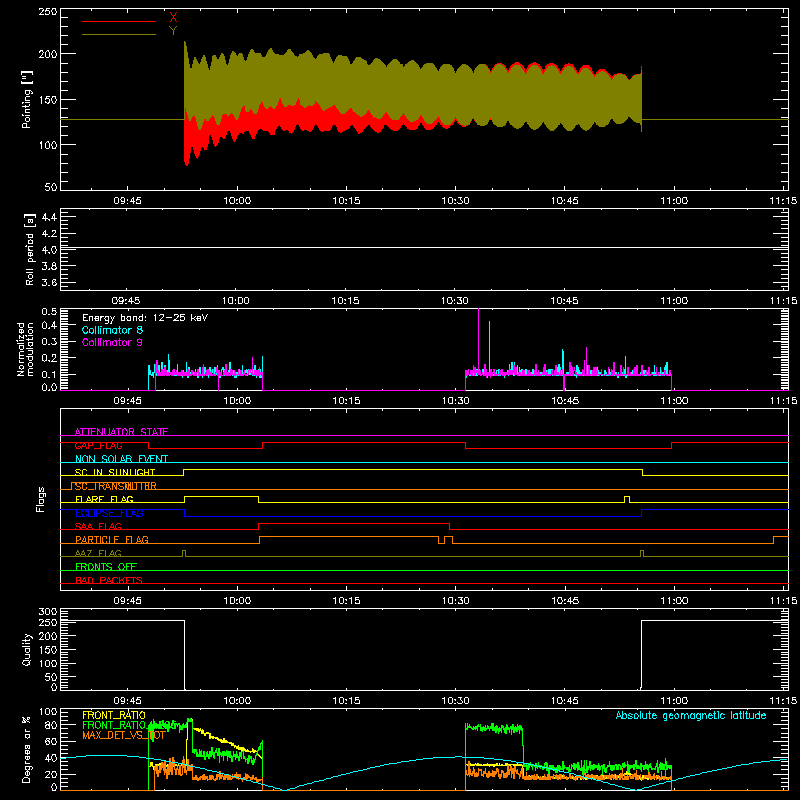Click the SC_IN_SUNLIGHT flag label

[x=115, y=472]
